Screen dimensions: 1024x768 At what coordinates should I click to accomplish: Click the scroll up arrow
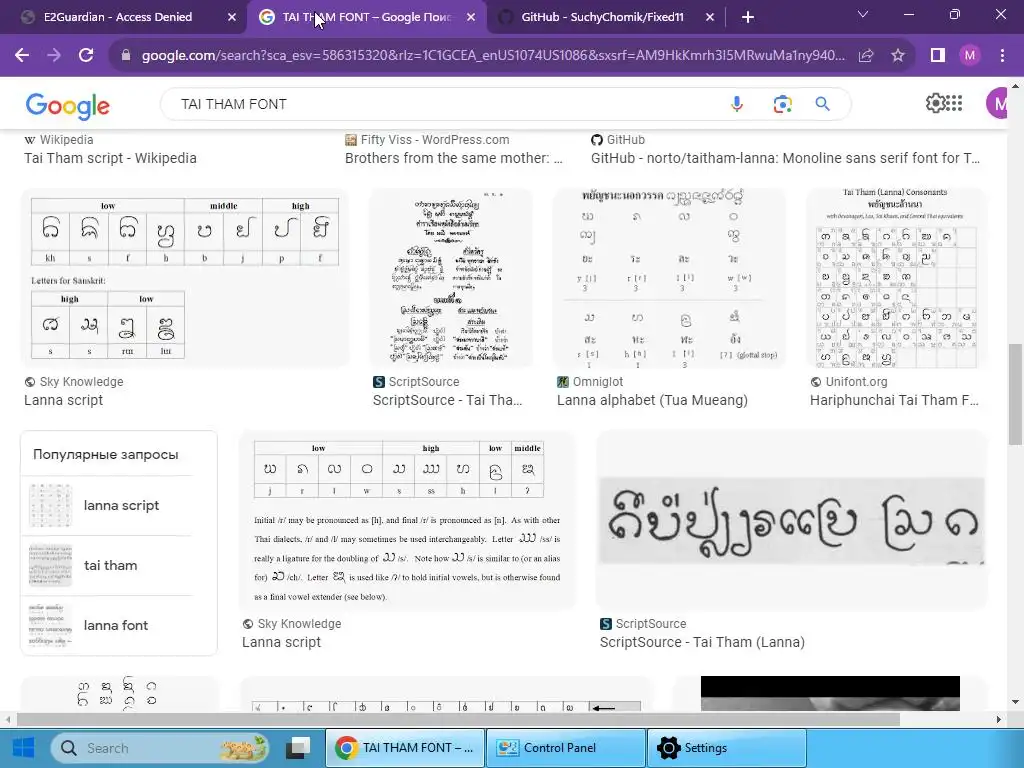pyautogui.click(x=1016, y=86)
